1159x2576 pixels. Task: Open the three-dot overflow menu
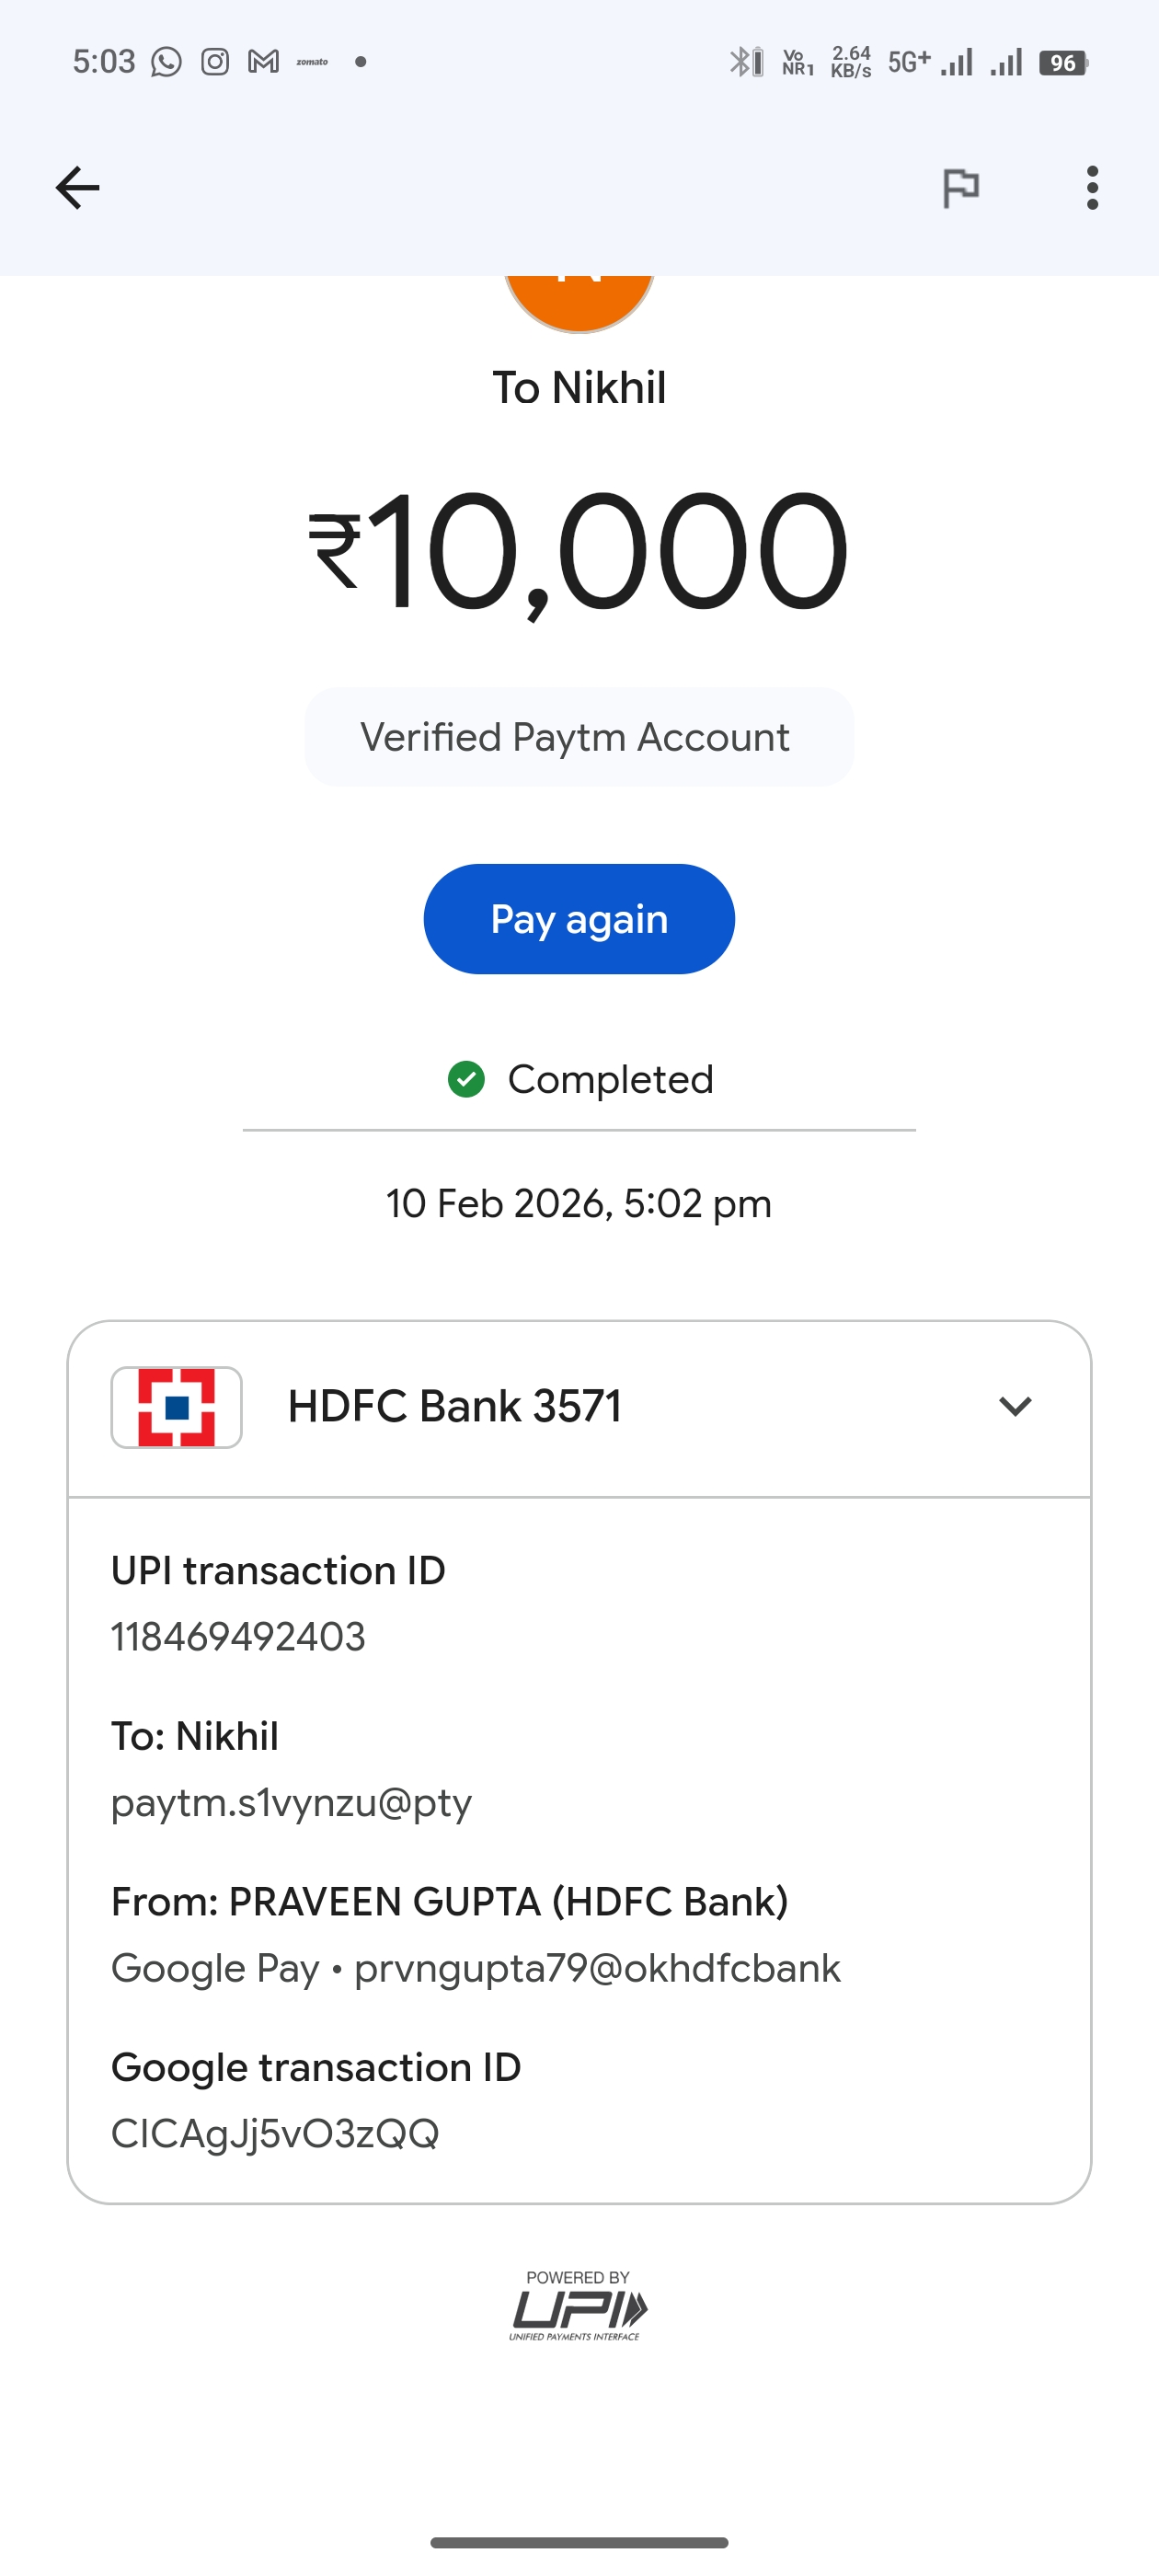(1092, 188)
